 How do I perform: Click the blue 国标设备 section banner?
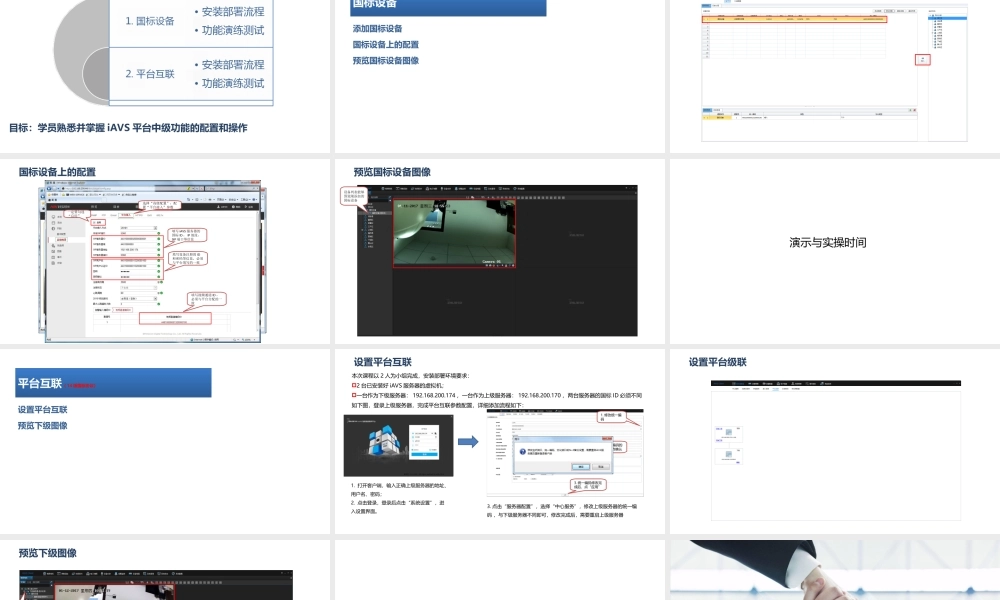[448, 6]
